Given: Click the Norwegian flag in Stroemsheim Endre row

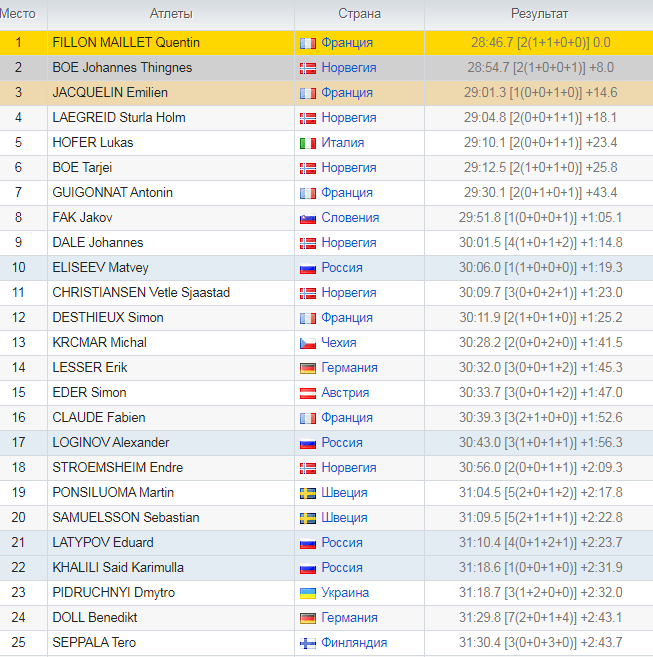Looking at the screenshot, I should (308, 468).
